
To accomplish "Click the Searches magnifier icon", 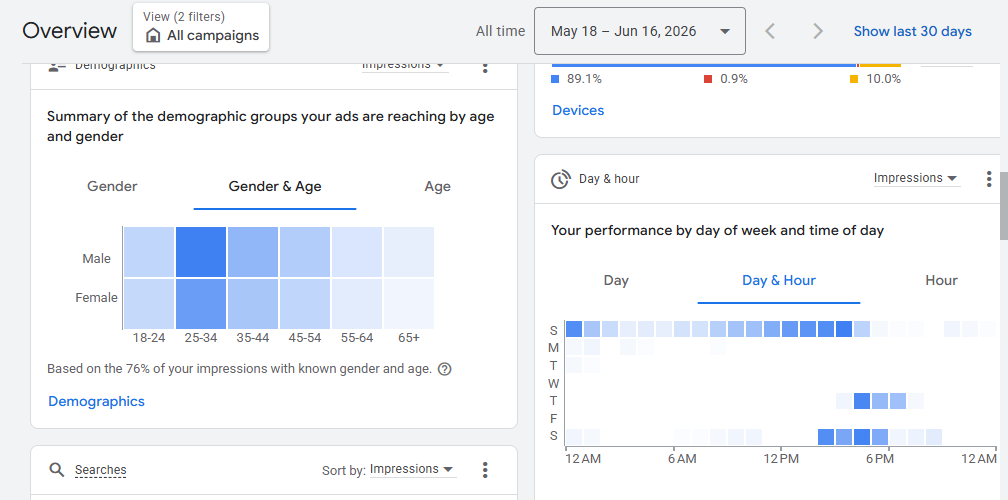I will (x=57, y=470).
